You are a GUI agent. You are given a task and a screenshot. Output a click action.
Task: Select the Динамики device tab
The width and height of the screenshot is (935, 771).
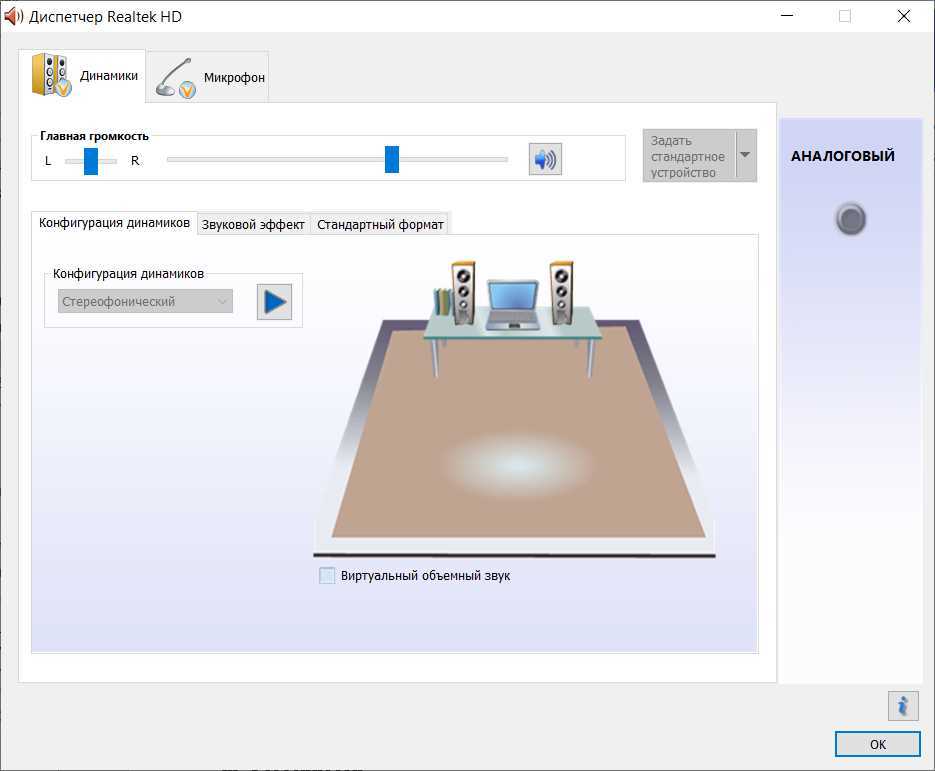pyautogui.click(x=83, y=76)
